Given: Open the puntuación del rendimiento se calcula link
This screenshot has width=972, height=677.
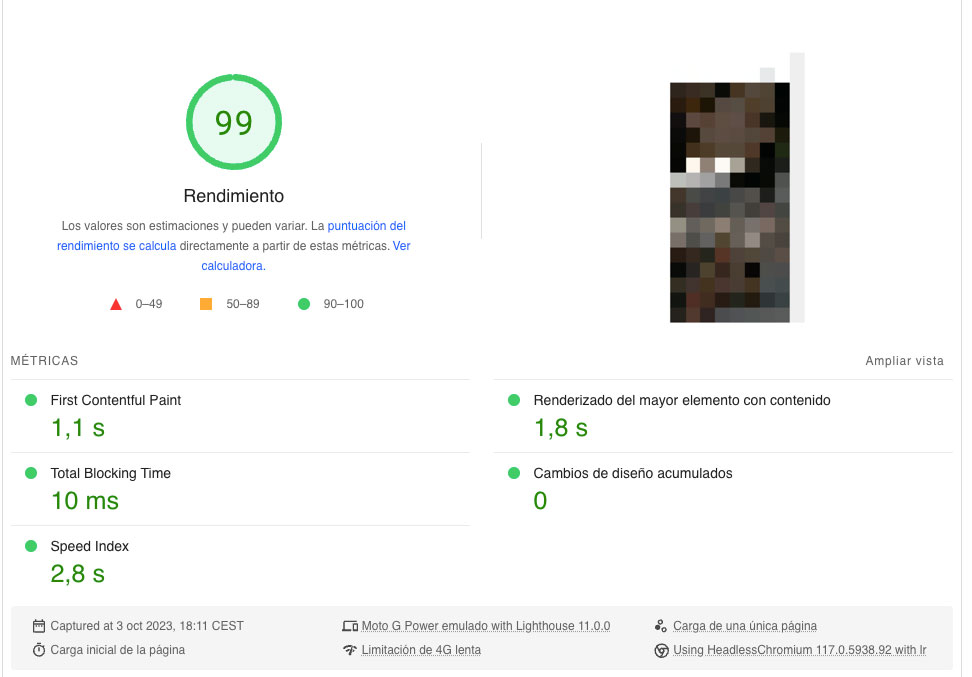Looking at the screenshot, I should 366,226.
